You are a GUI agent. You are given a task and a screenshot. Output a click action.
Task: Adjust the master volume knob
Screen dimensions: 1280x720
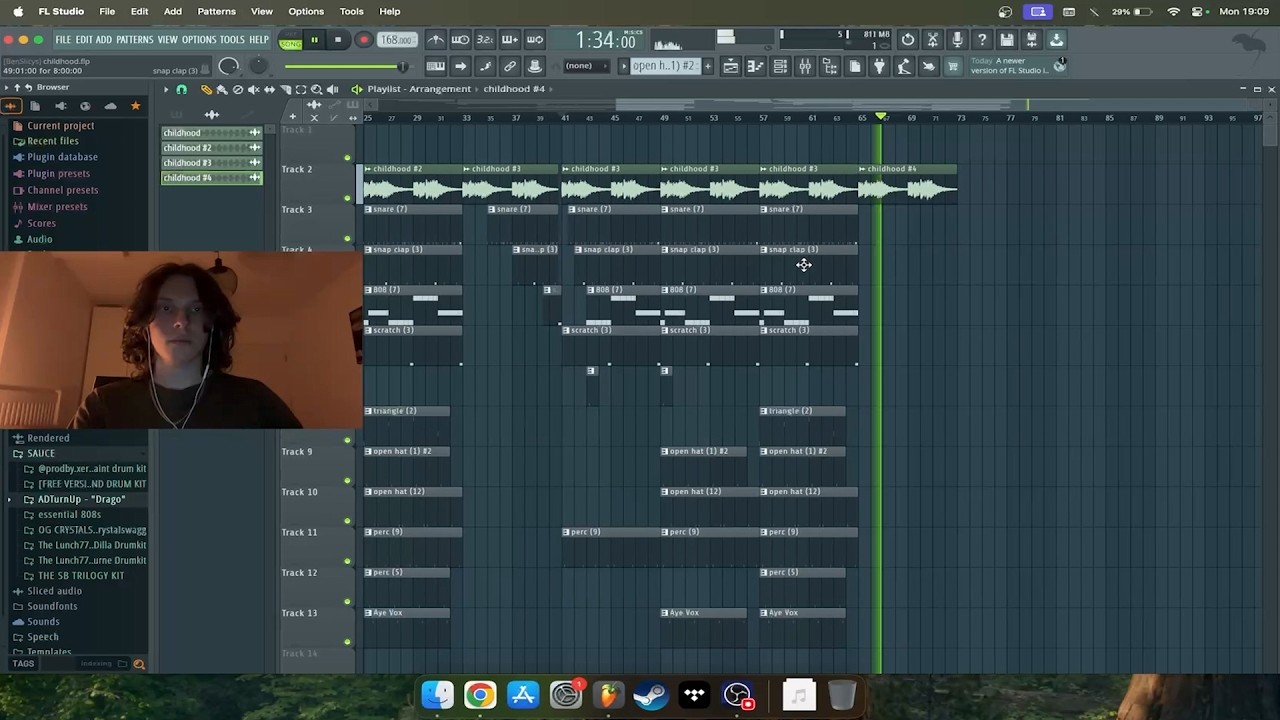tap(229, 66)
